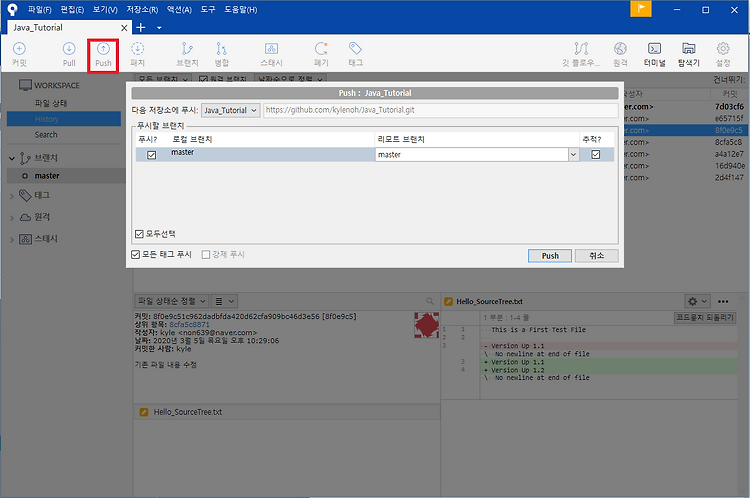Open the Terminal (터미널) toolbar icon
This screenshot has height=498, width=750.
(654, 54)
